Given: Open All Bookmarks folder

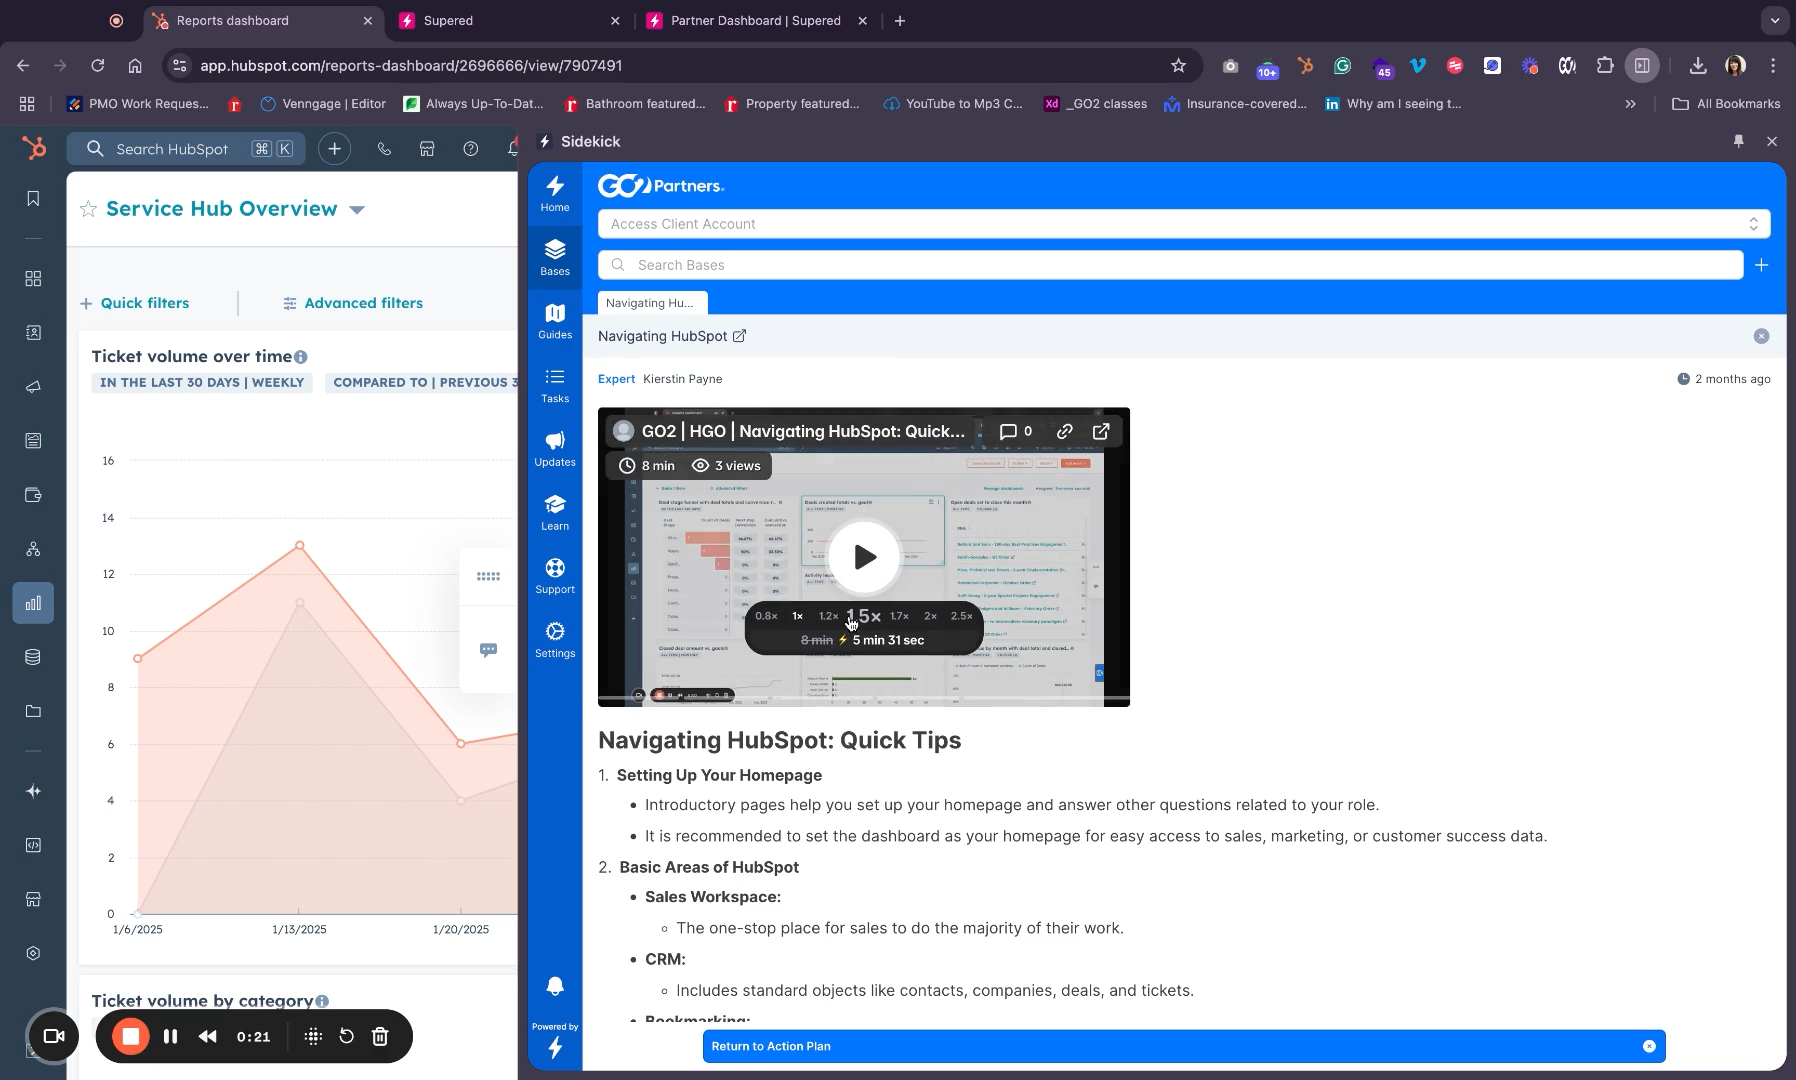Looking at the screenshot, I should coord(1726,104).
